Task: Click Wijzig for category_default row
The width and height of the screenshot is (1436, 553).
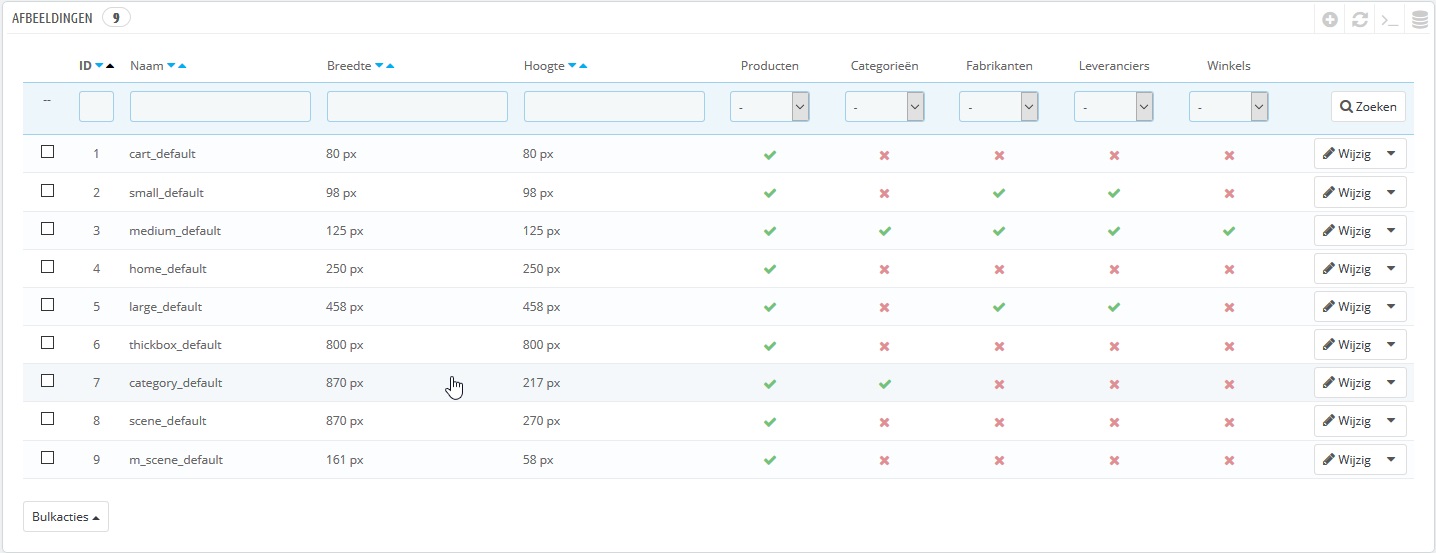Action: tap(1346, 383)
